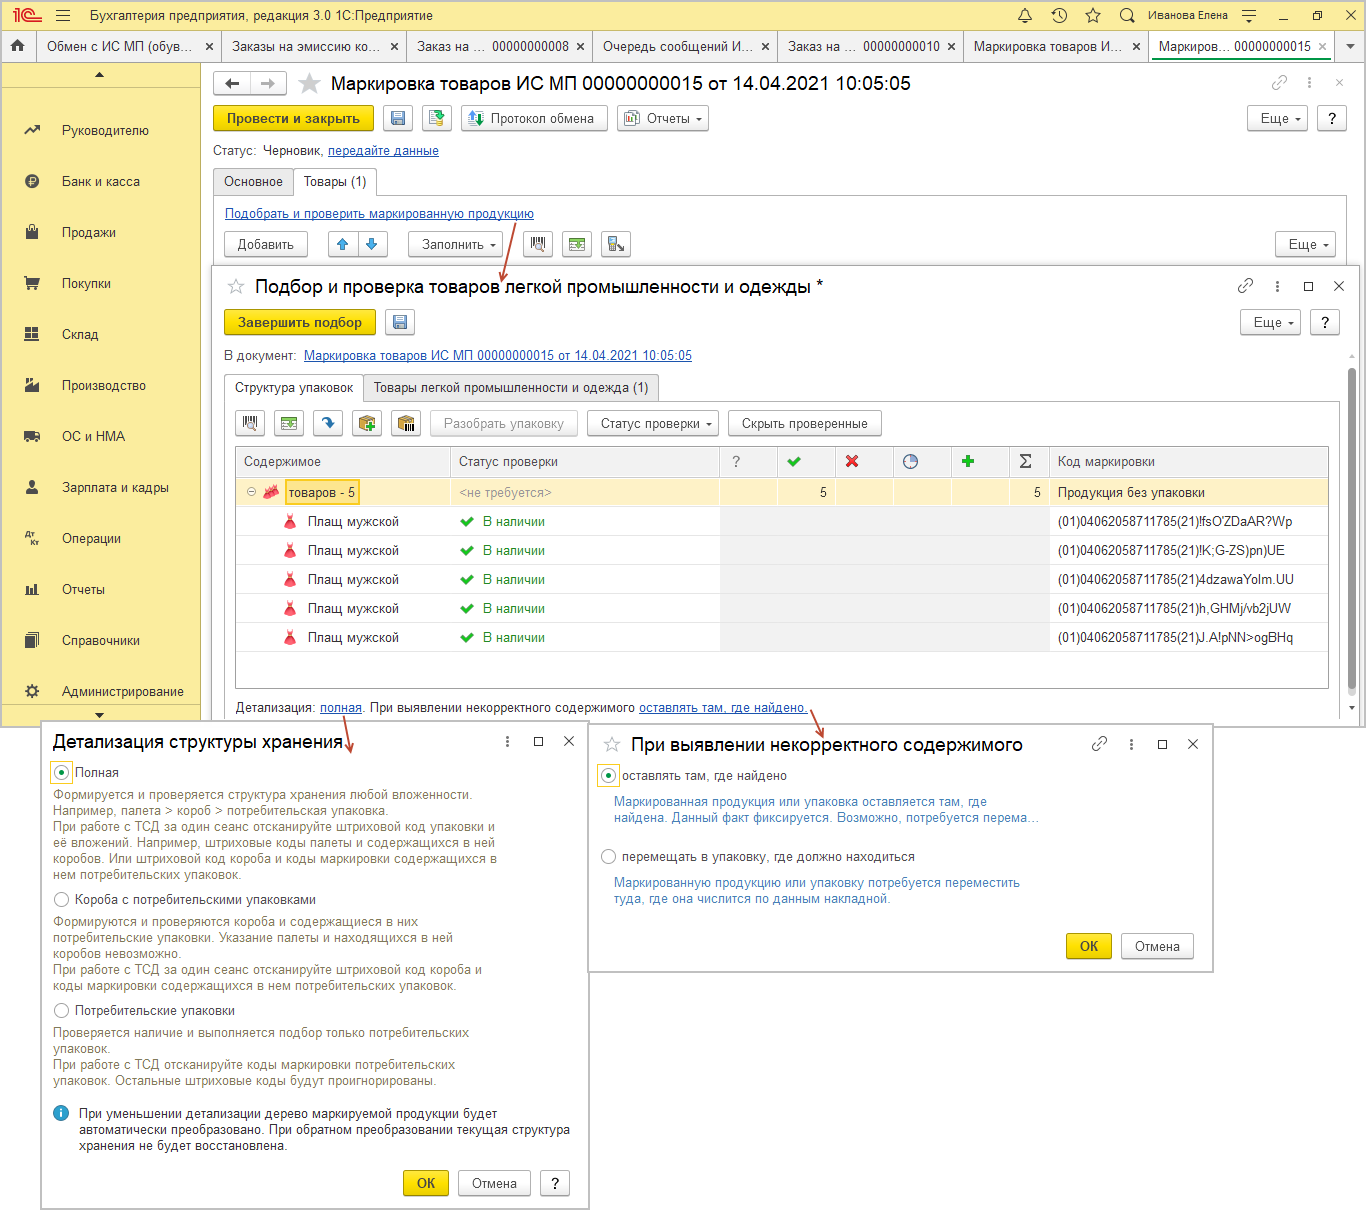This screenshot has height=1215, width=1366.
Task: Click the post document icon next to save
Action: [x=436, y=118]
